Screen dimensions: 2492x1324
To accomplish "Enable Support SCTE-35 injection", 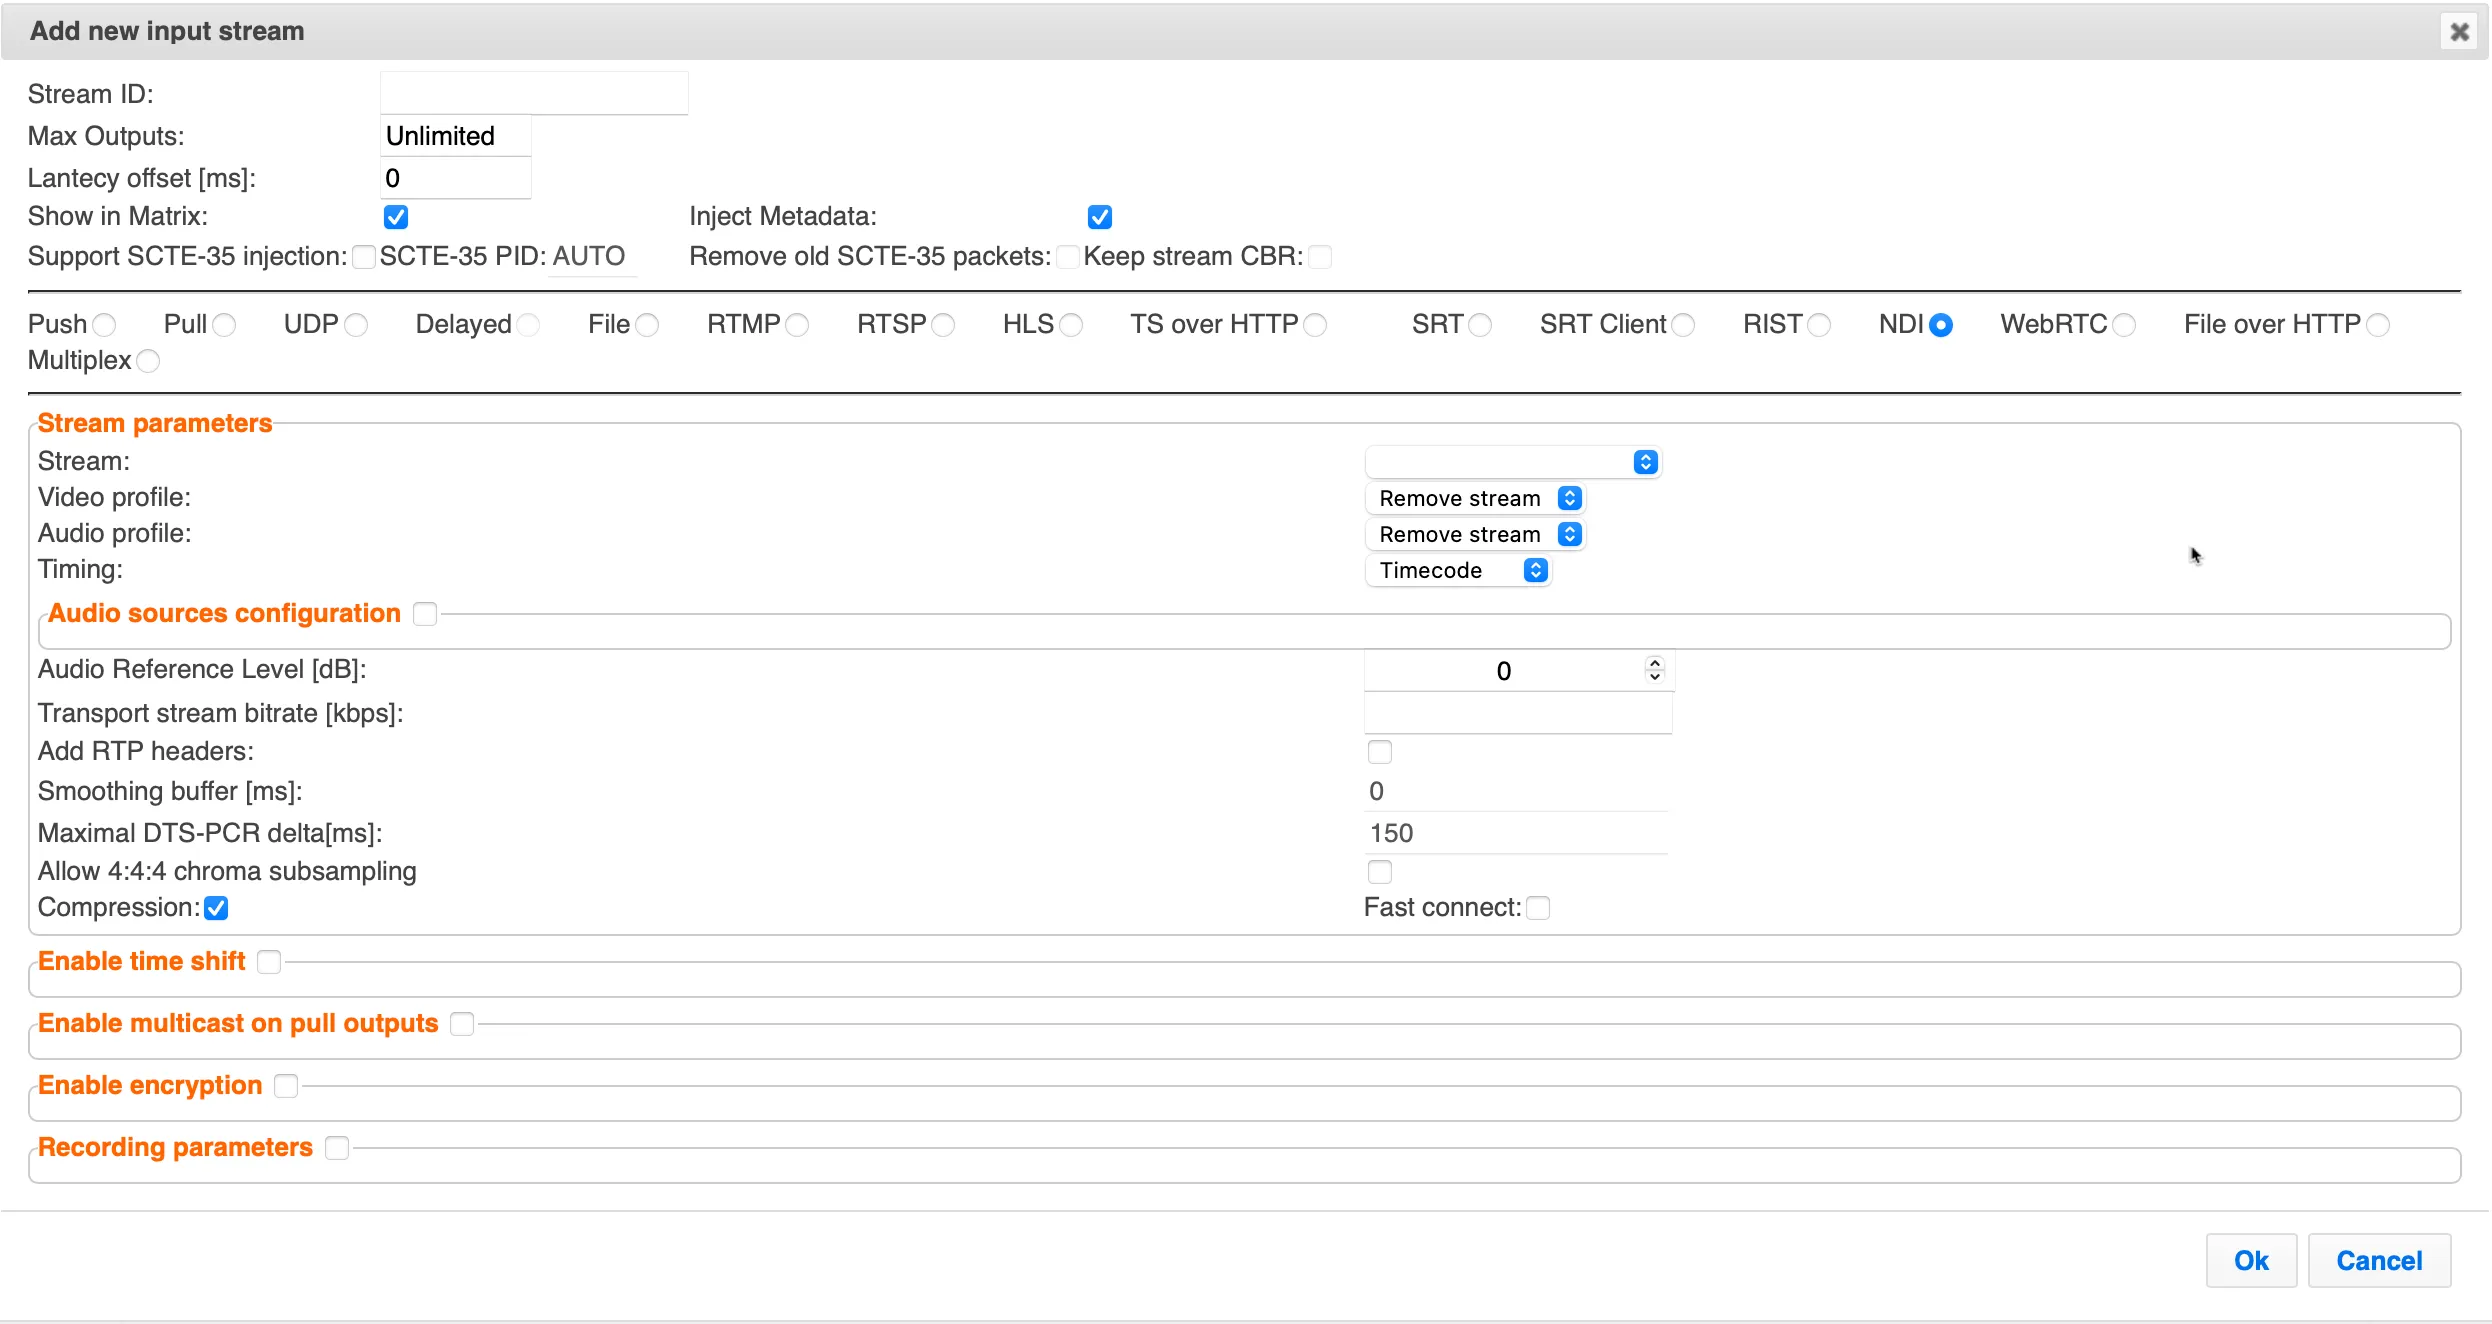I will click(364, 257).
